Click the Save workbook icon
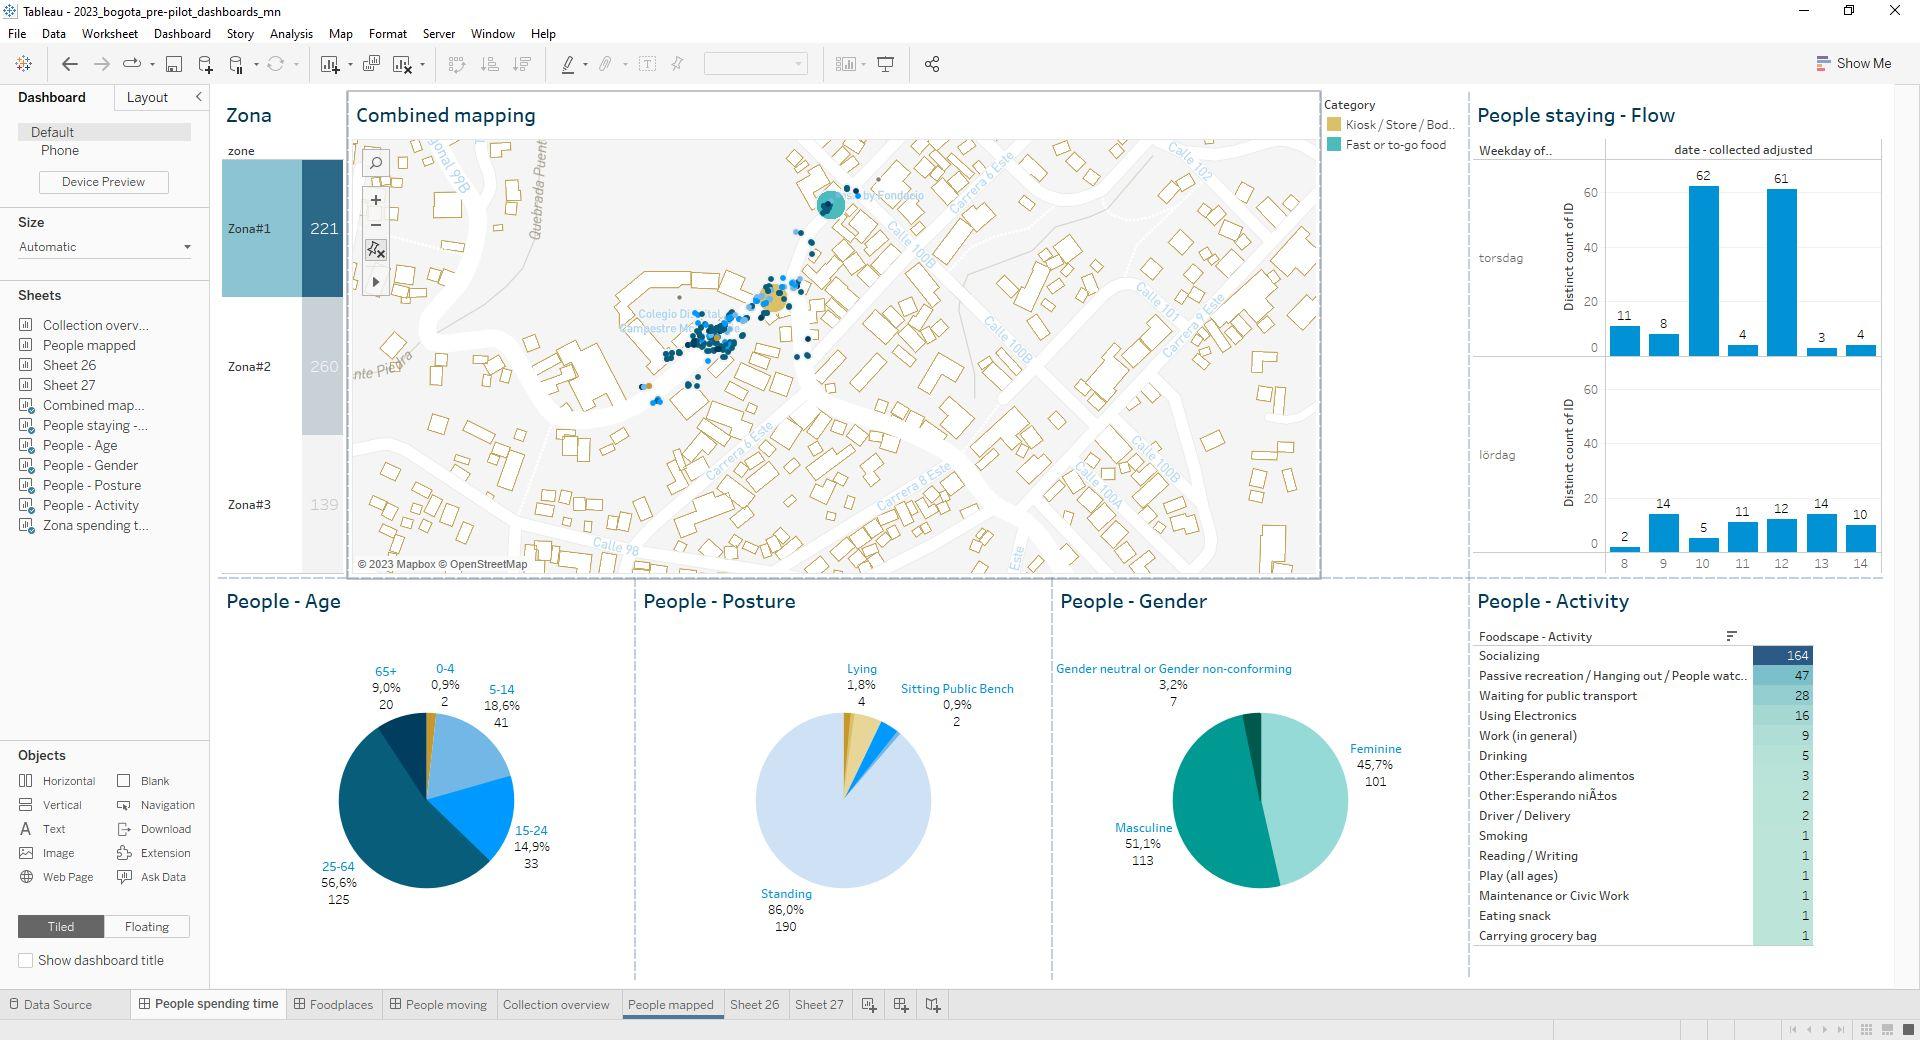1920x1040 pixels. coord(173,64)
